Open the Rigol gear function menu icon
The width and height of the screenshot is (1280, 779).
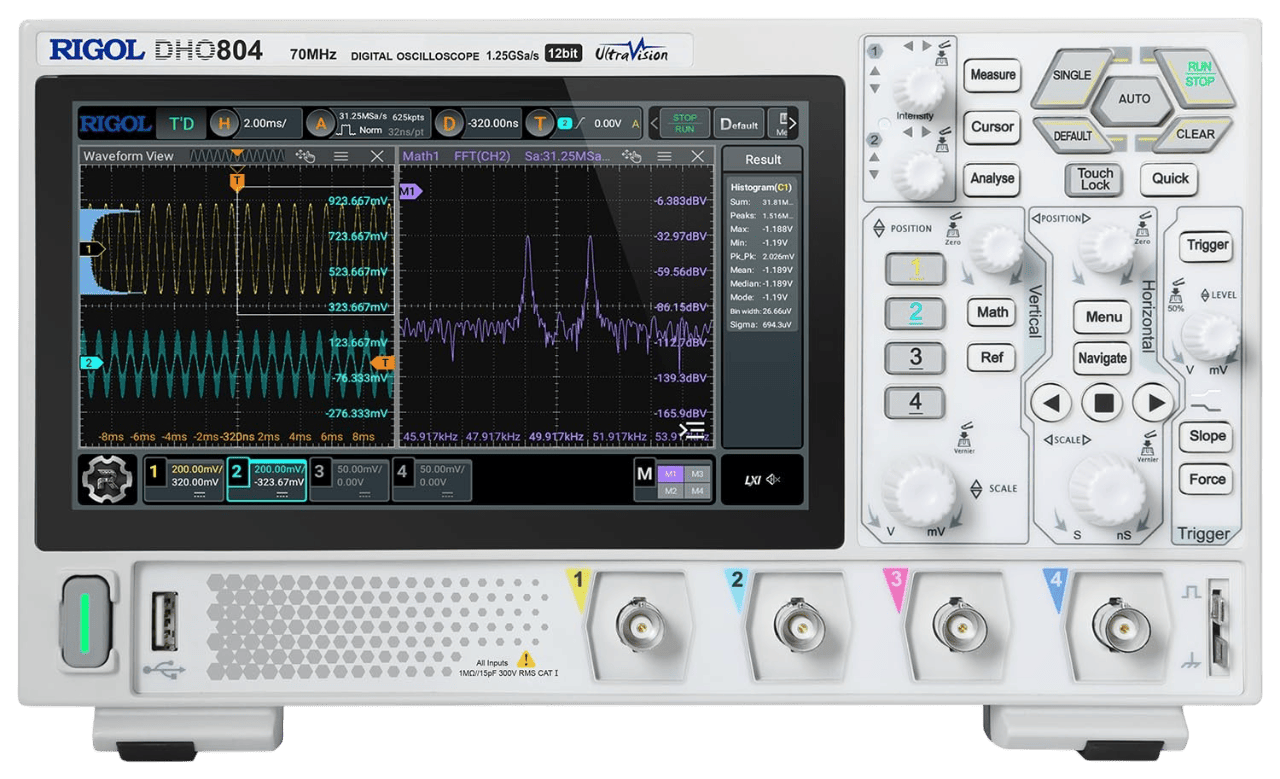tap(107, 479)
